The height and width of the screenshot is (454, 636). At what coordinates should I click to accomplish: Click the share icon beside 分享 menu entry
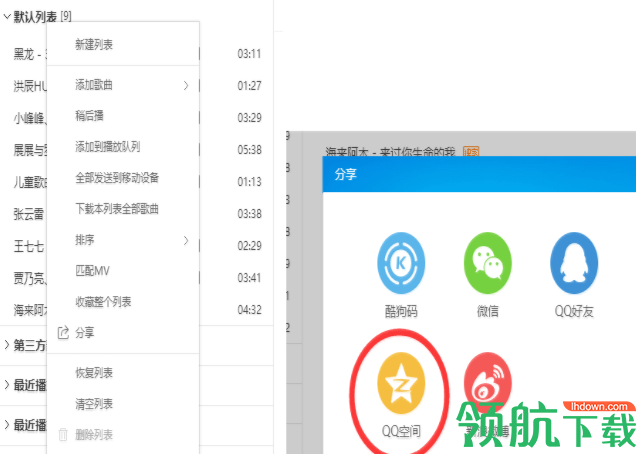point(63,333)
